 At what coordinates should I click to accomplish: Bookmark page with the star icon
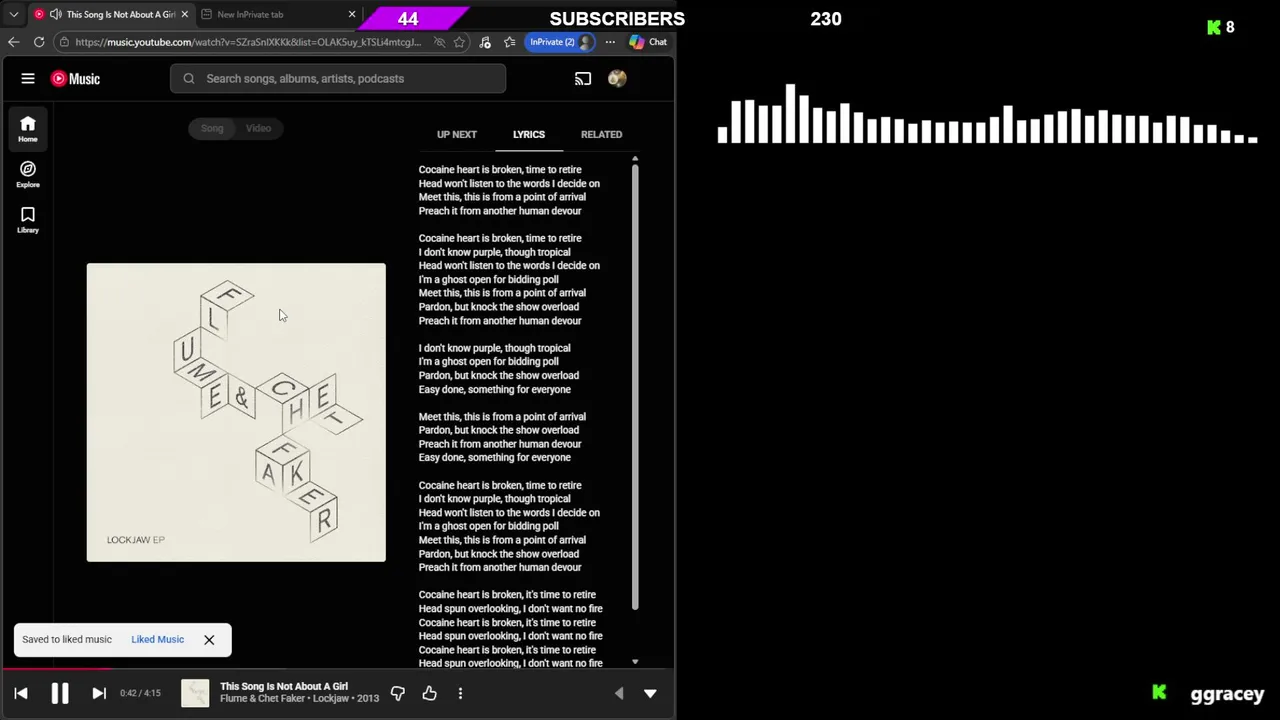[x=459, y=42]
